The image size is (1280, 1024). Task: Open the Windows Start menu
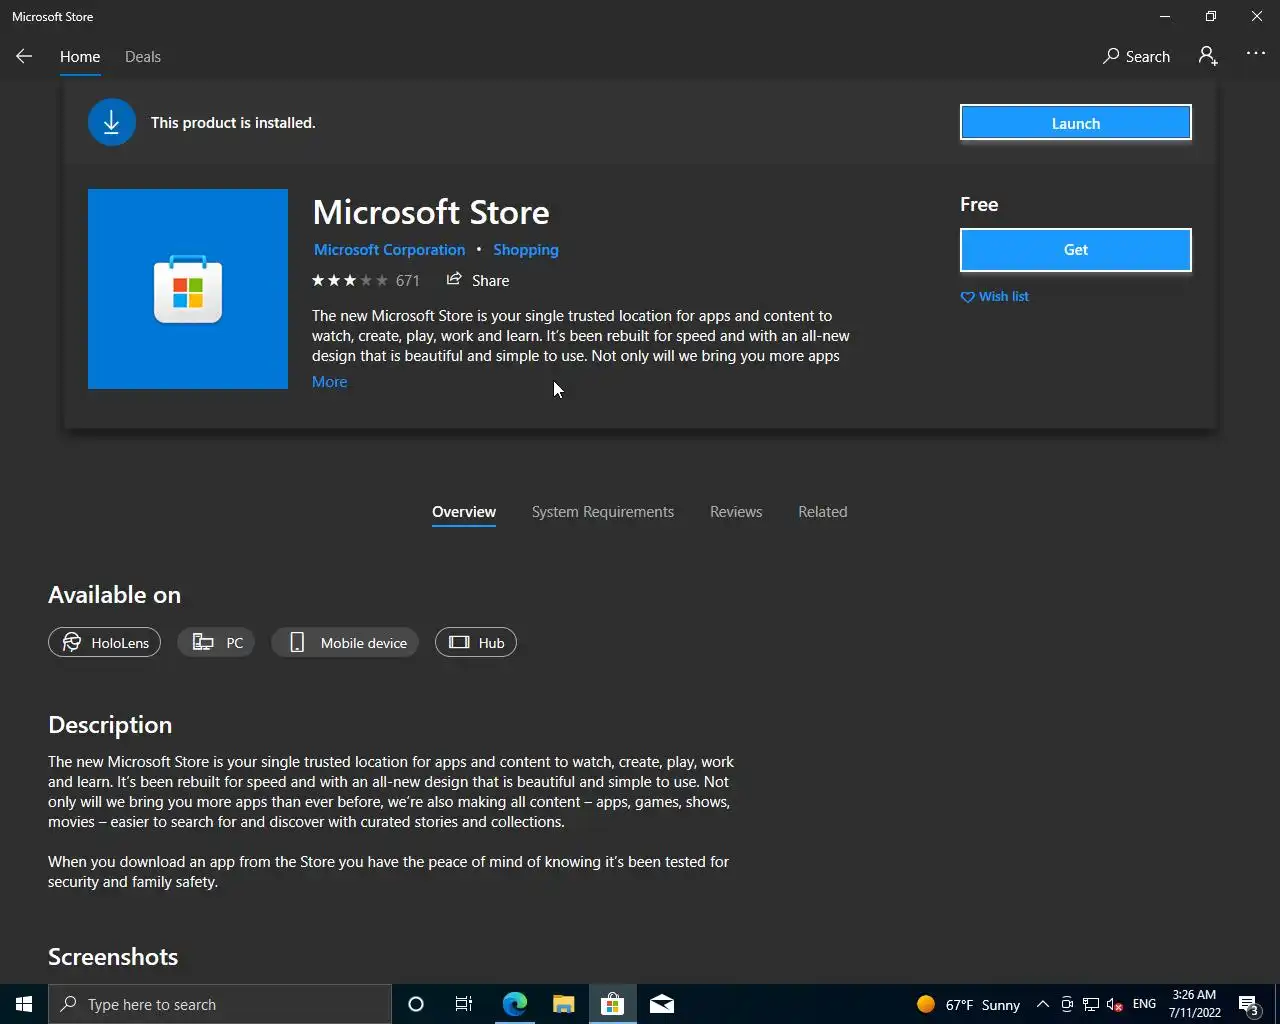pos(24,1004)
